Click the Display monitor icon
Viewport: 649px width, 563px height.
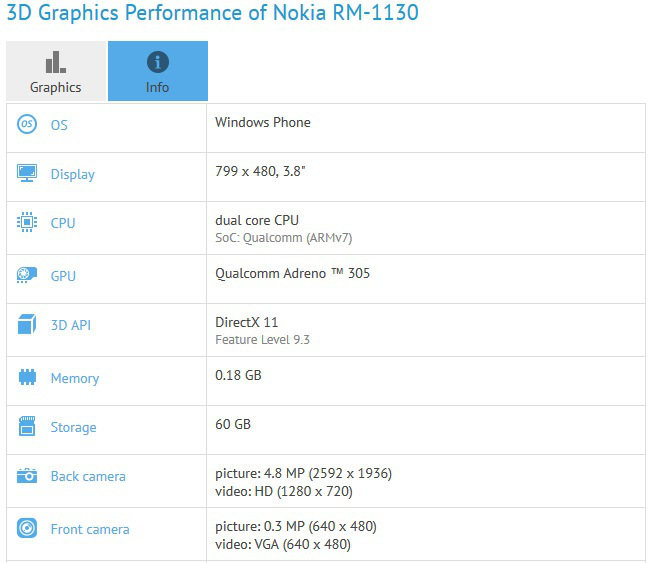pyautogui.click(x=27, y=174)
